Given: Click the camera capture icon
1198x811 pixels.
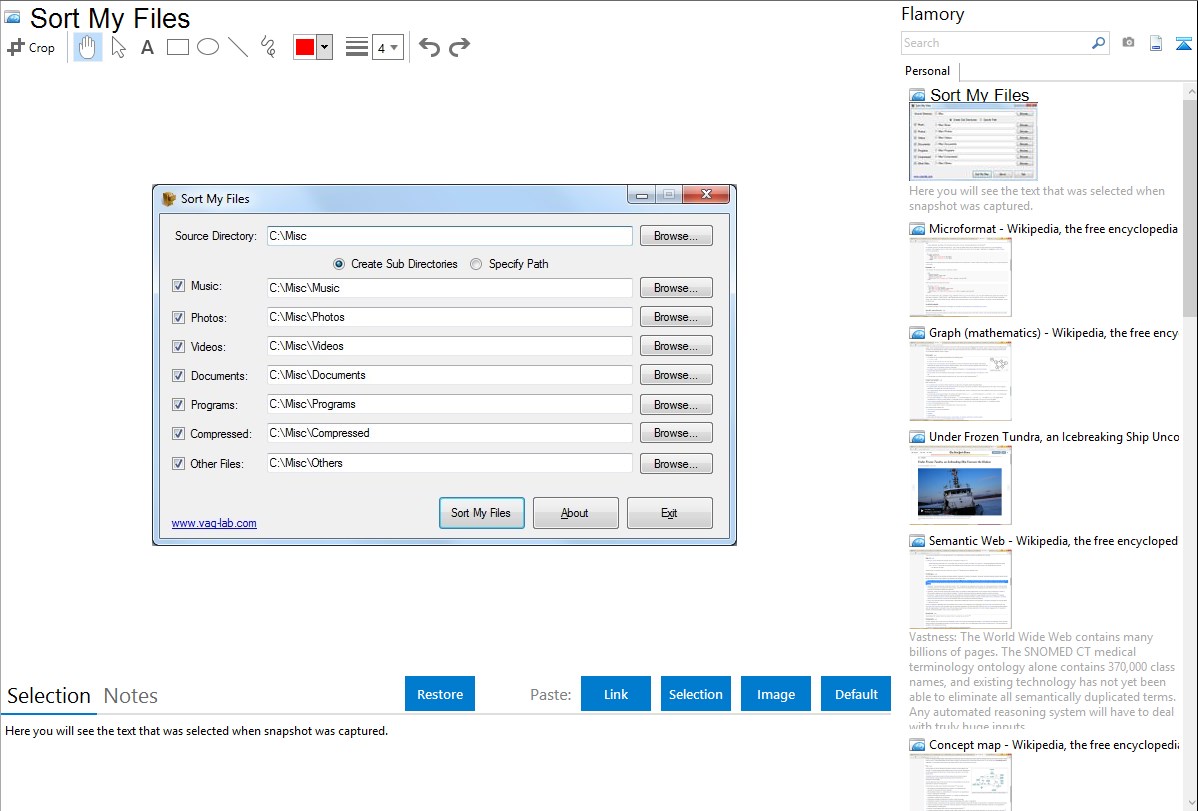Looking at the screenshot, I should [x=1128, y=43].
